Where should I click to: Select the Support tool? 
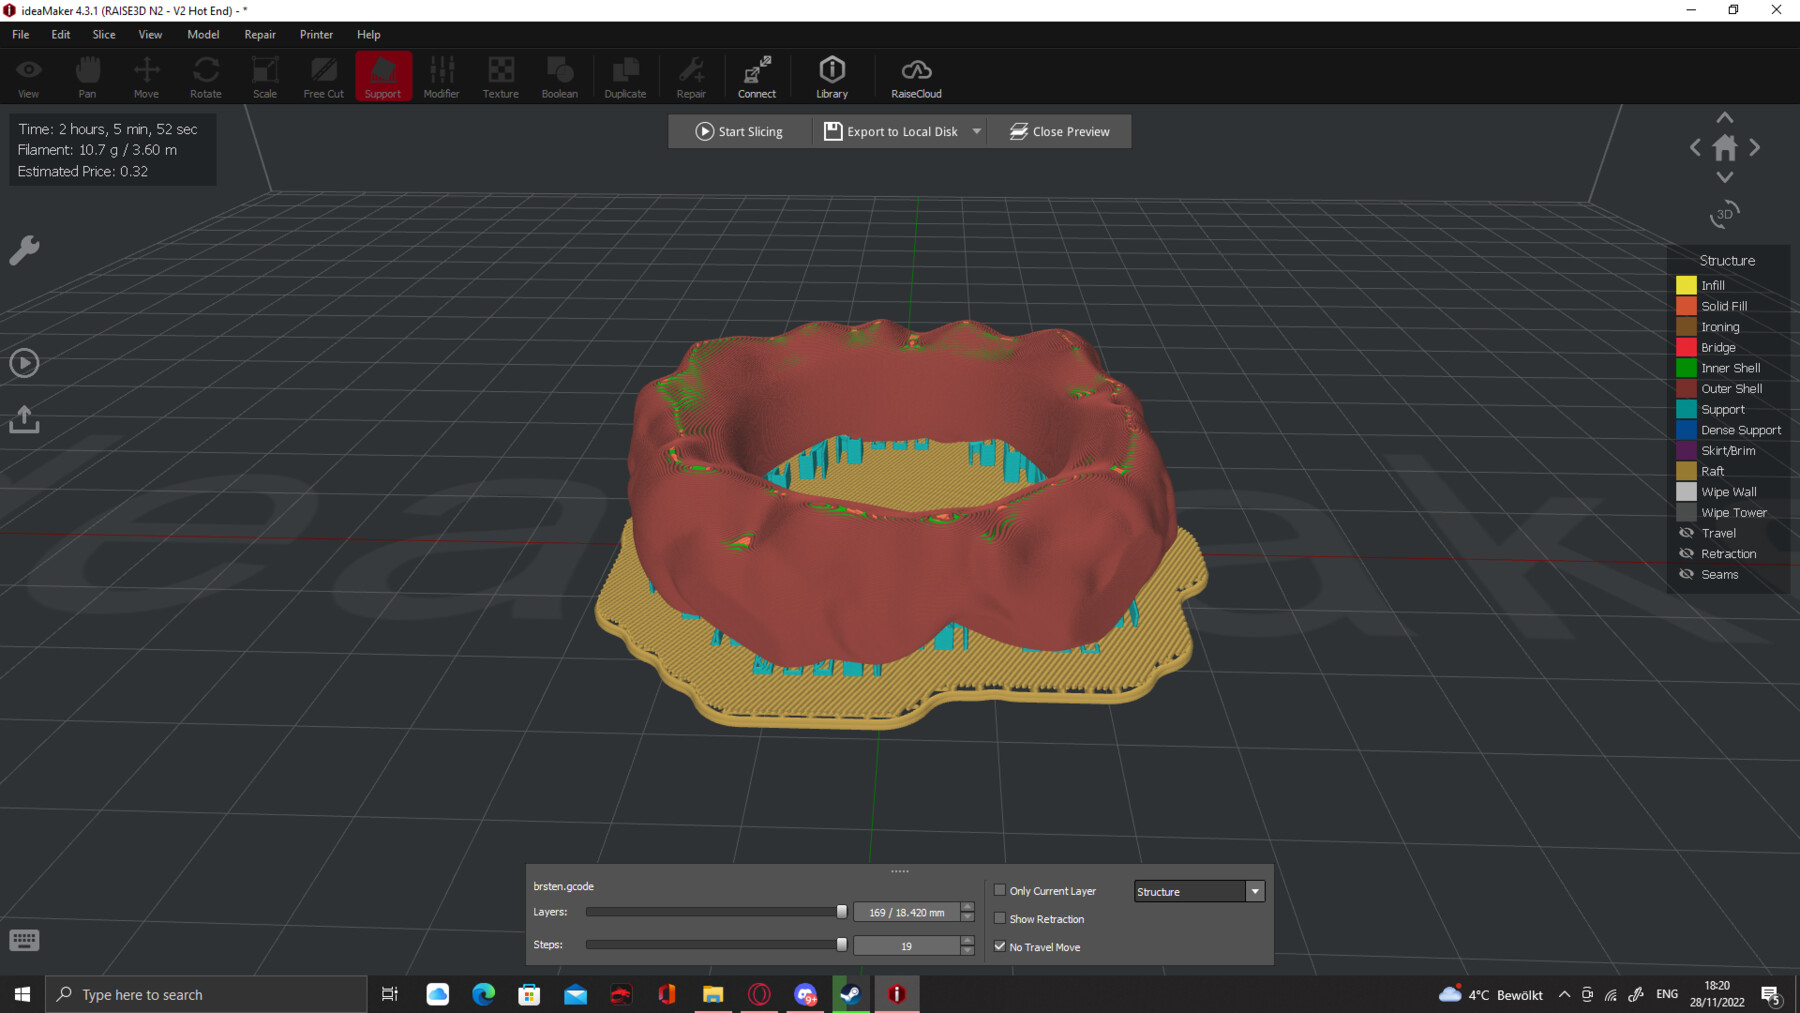383,75
